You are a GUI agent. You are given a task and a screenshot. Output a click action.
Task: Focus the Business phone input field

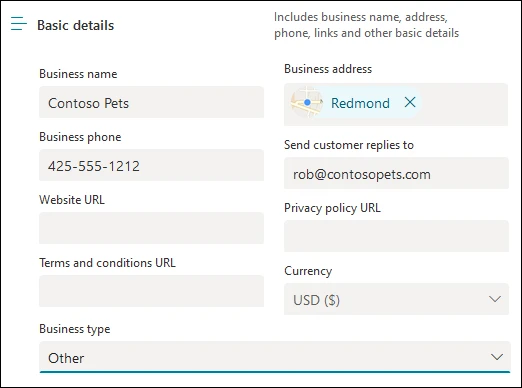click(151, 165)
